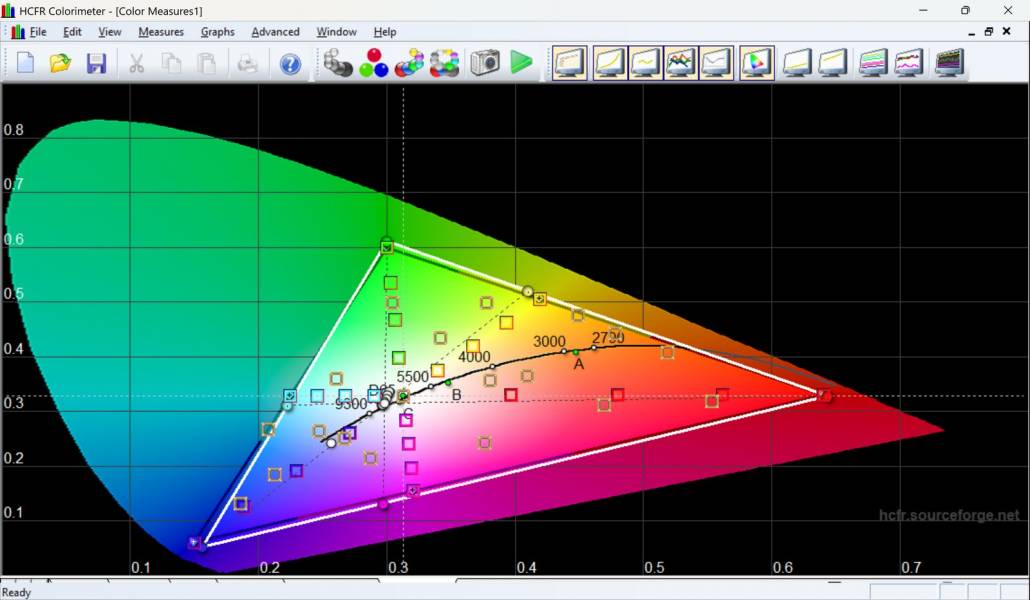Open the Measures menu
1030x600 pixels.
[161, 32]
